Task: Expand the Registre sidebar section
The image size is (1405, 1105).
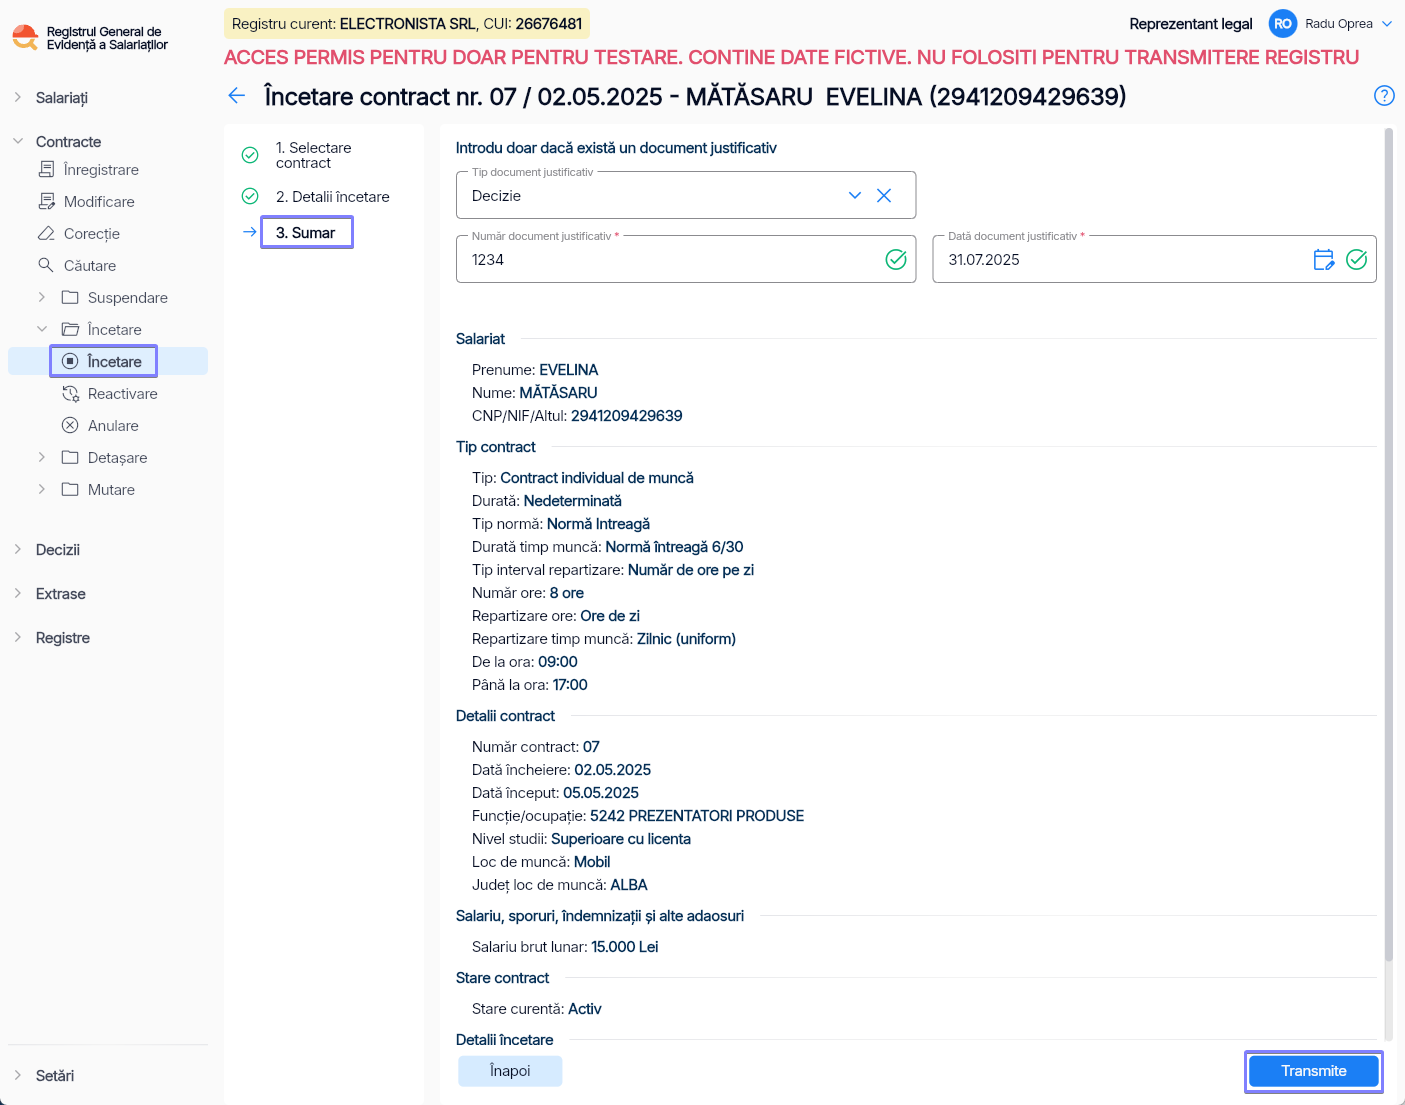Action: click(18, 637)
